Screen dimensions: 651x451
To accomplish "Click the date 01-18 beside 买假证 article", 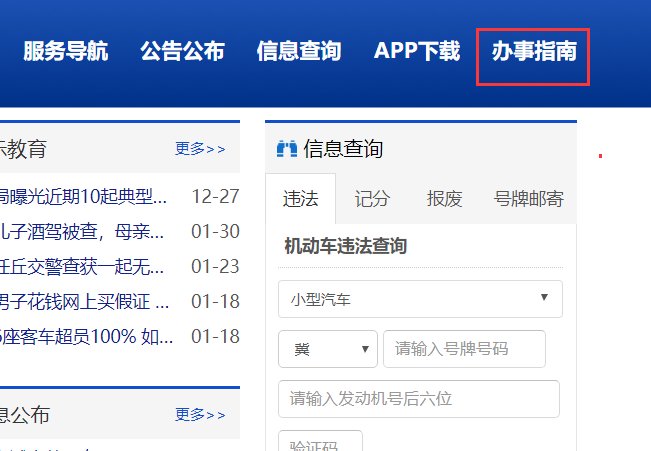I will pyautogui.click(x=215, y=301).
